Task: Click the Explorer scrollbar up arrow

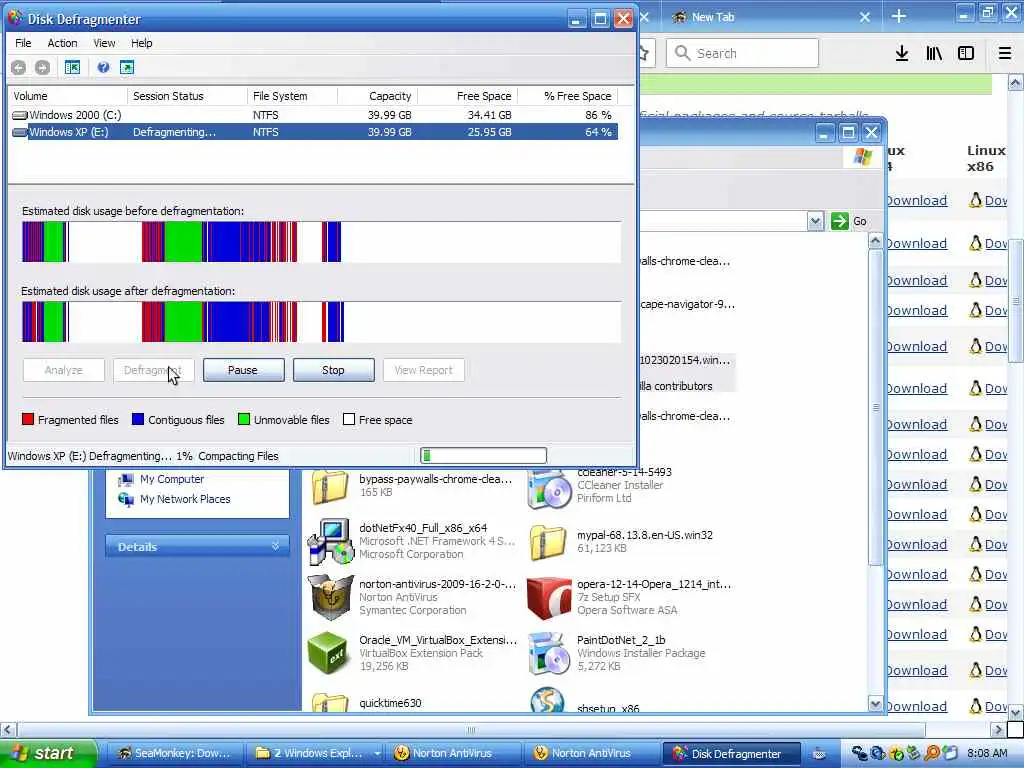Action: click(x=875, y=241)
